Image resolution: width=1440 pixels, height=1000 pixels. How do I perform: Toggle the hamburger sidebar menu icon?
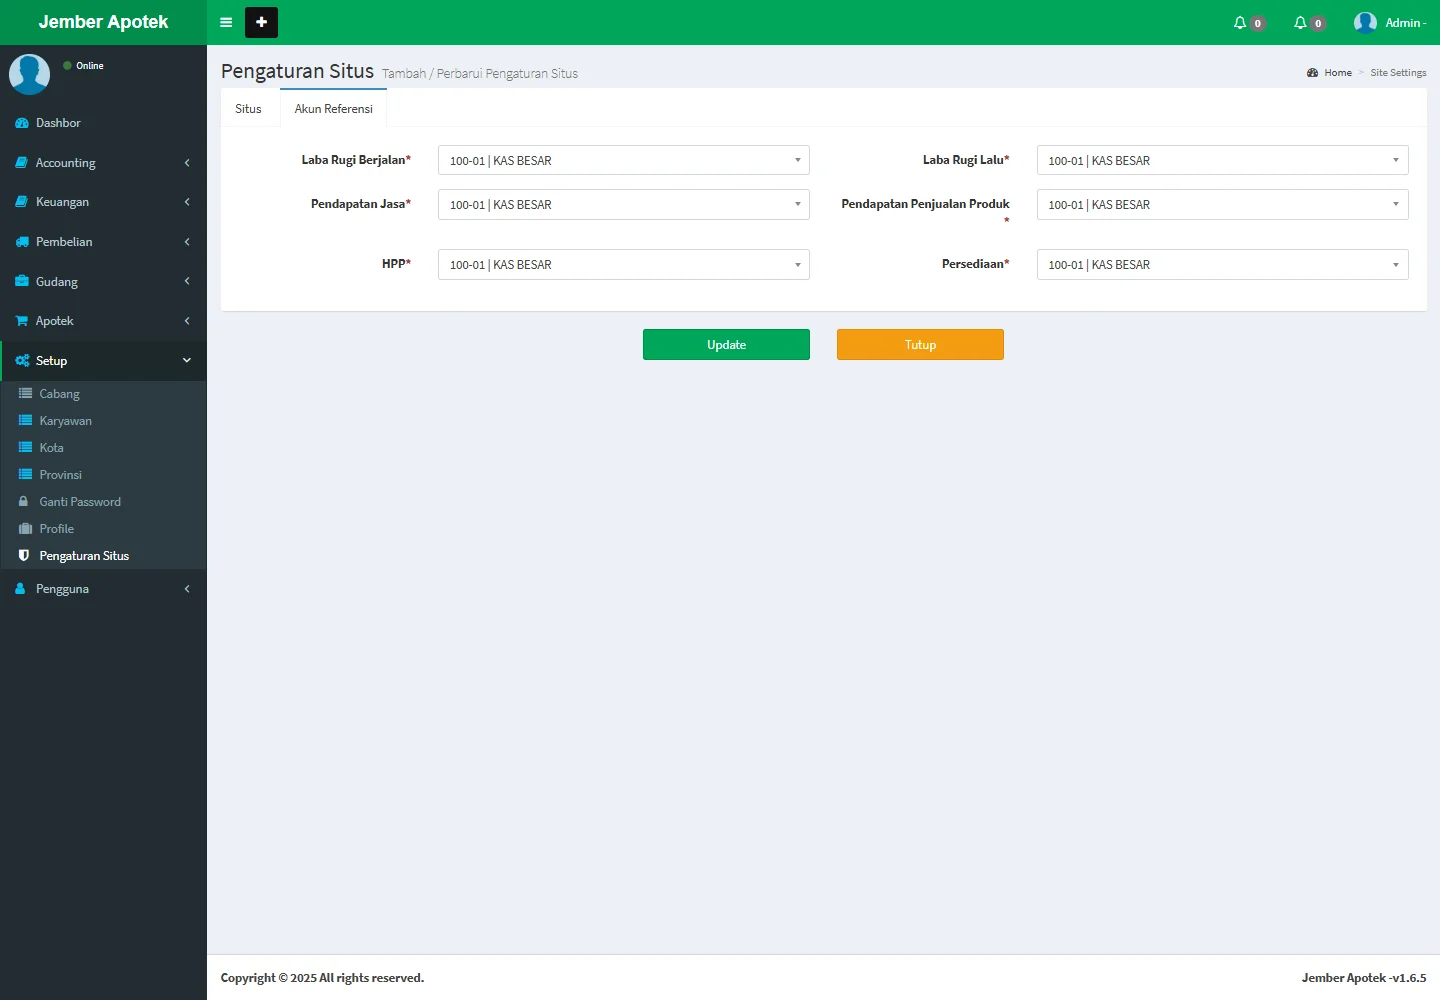coord(226,22)
